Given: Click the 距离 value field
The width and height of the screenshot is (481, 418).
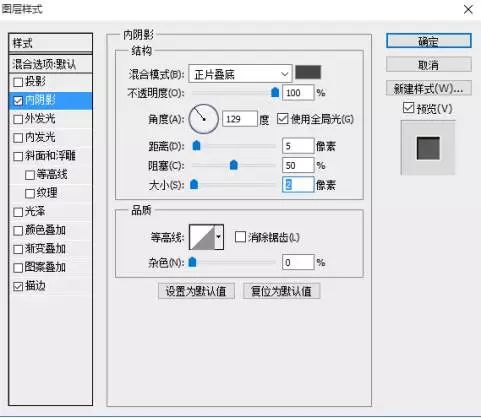Looking at the screenshot, I should pos(298,146).
